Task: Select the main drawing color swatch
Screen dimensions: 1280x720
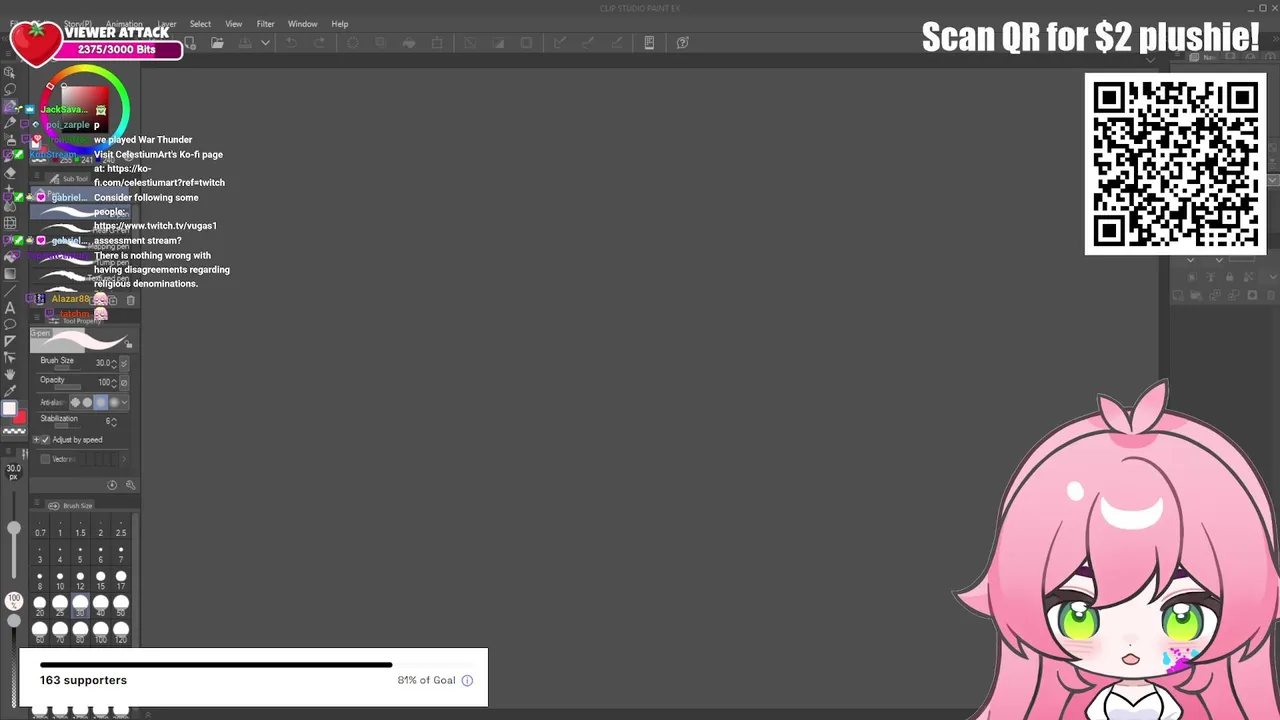Action: point(9,409)
